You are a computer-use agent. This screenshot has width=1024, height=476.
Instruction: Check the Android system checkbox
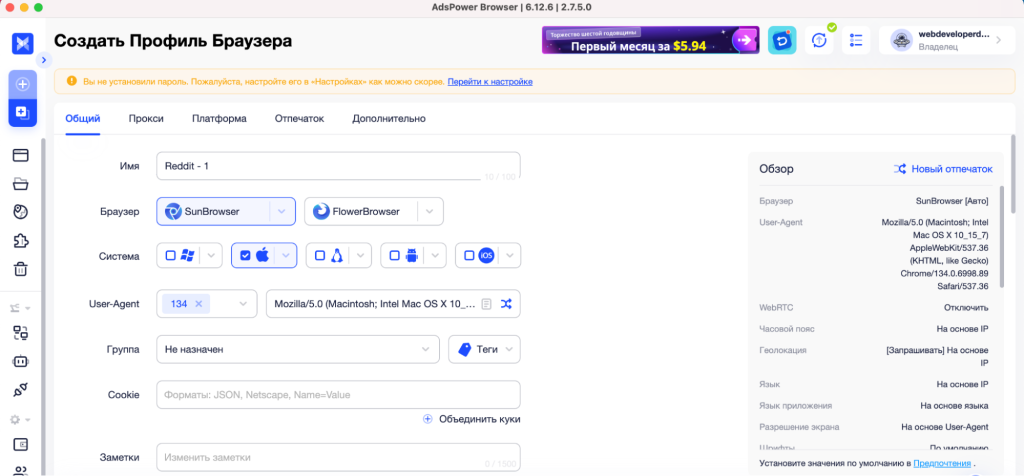pyautogui.click(x=394, y=256)
